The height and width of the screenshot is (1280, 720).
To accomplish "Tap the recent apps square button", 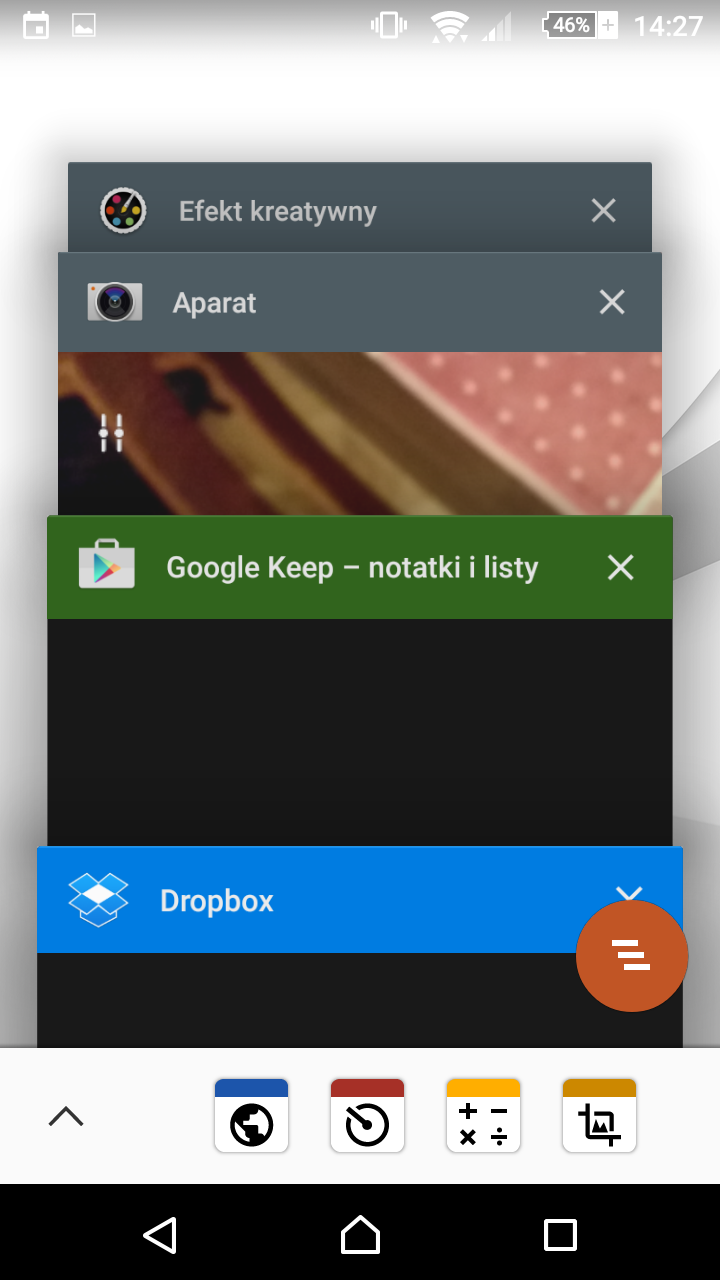I will (x=560, y=1235).
